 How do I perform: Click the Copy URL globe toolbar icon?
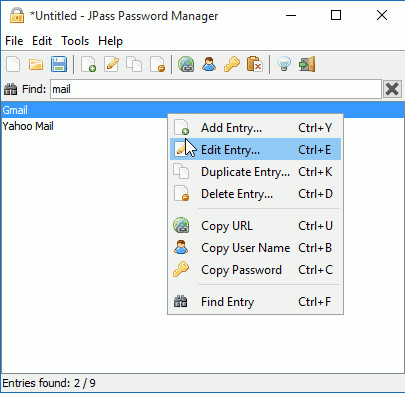[x=186, y=64]
